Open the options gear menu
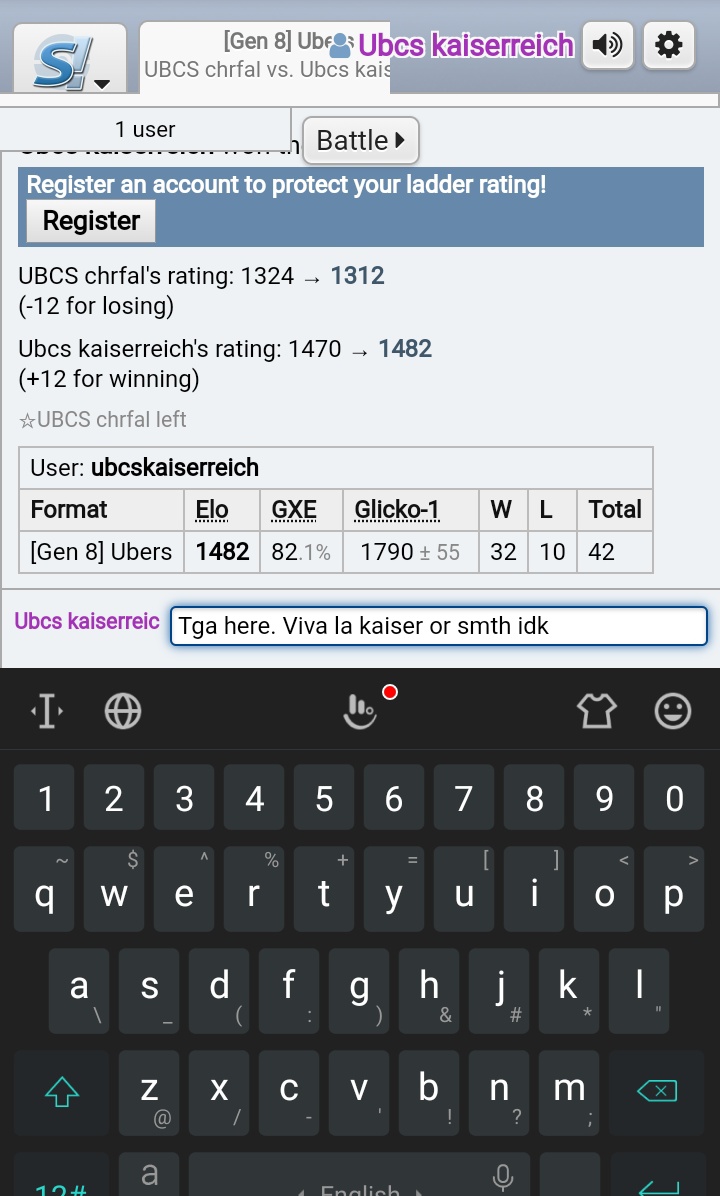This screenshot has height=1196, width=720. tap(669, 45)
